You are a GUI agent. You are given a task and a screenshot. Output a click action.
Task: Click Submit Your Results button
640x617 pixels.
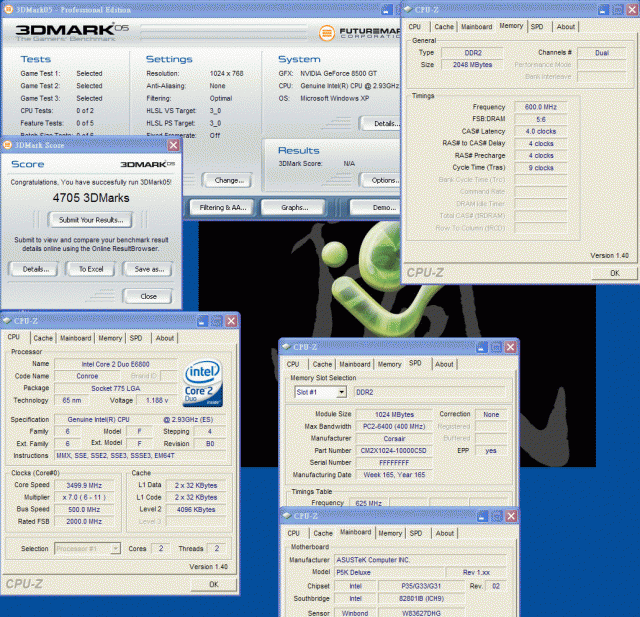pos(91,220)
